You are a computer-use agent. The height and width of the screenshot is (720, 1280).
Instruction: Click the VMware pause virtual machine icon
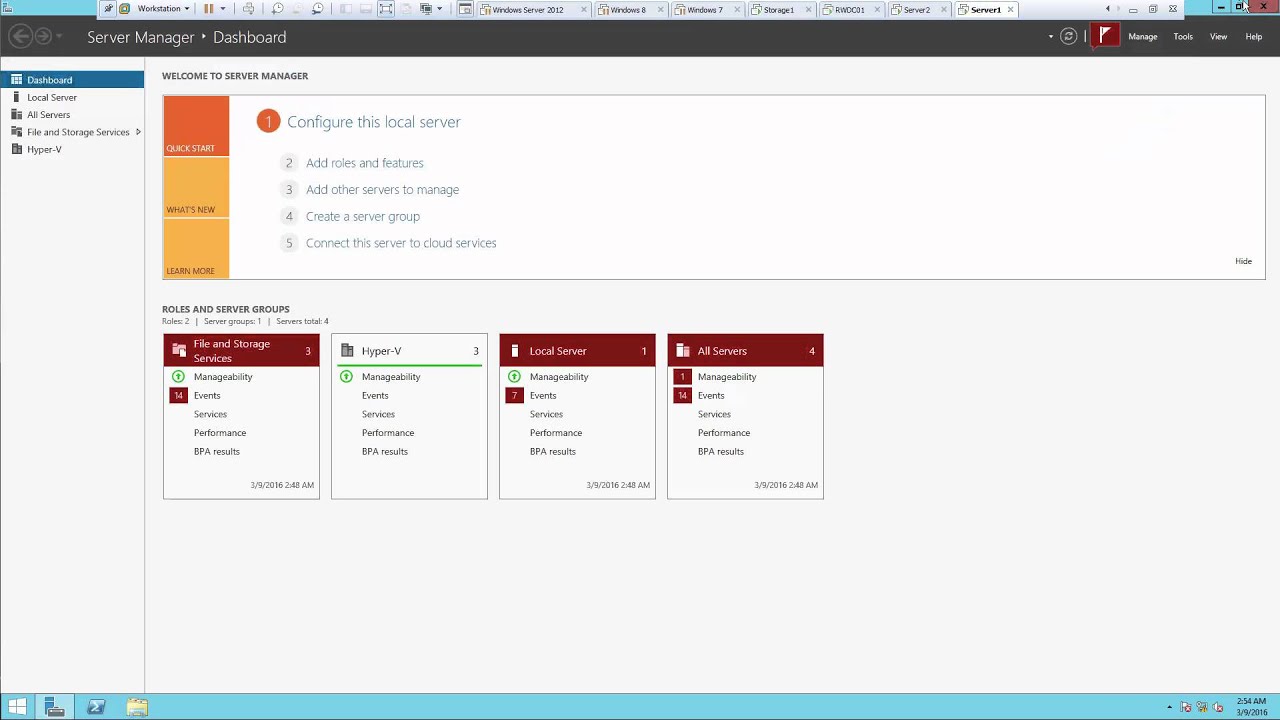209,9
